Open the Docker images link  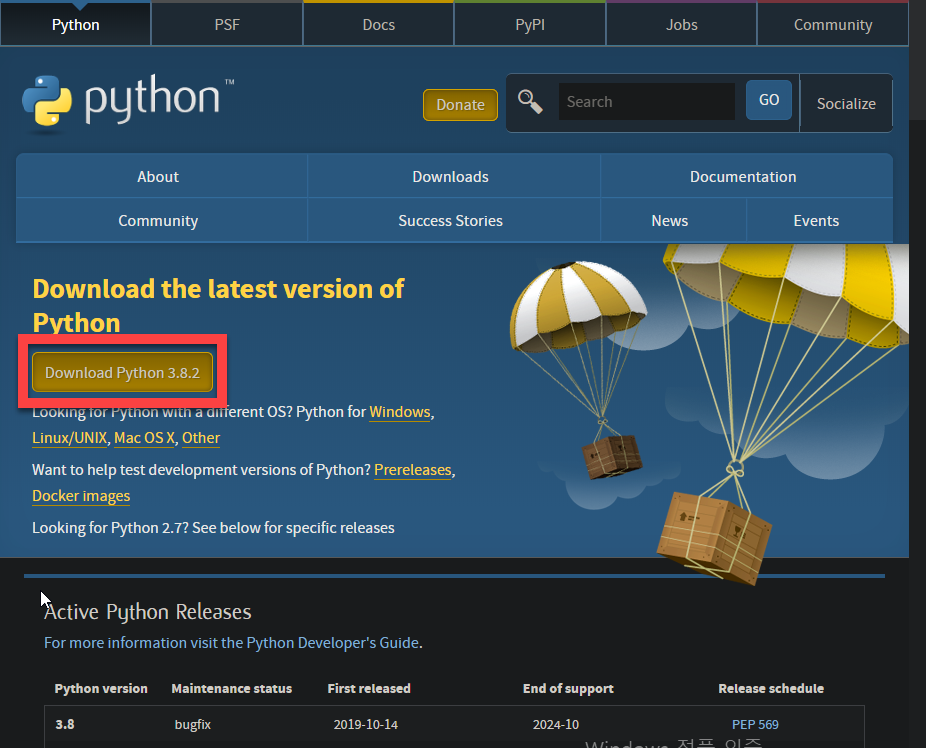(81, 495)
